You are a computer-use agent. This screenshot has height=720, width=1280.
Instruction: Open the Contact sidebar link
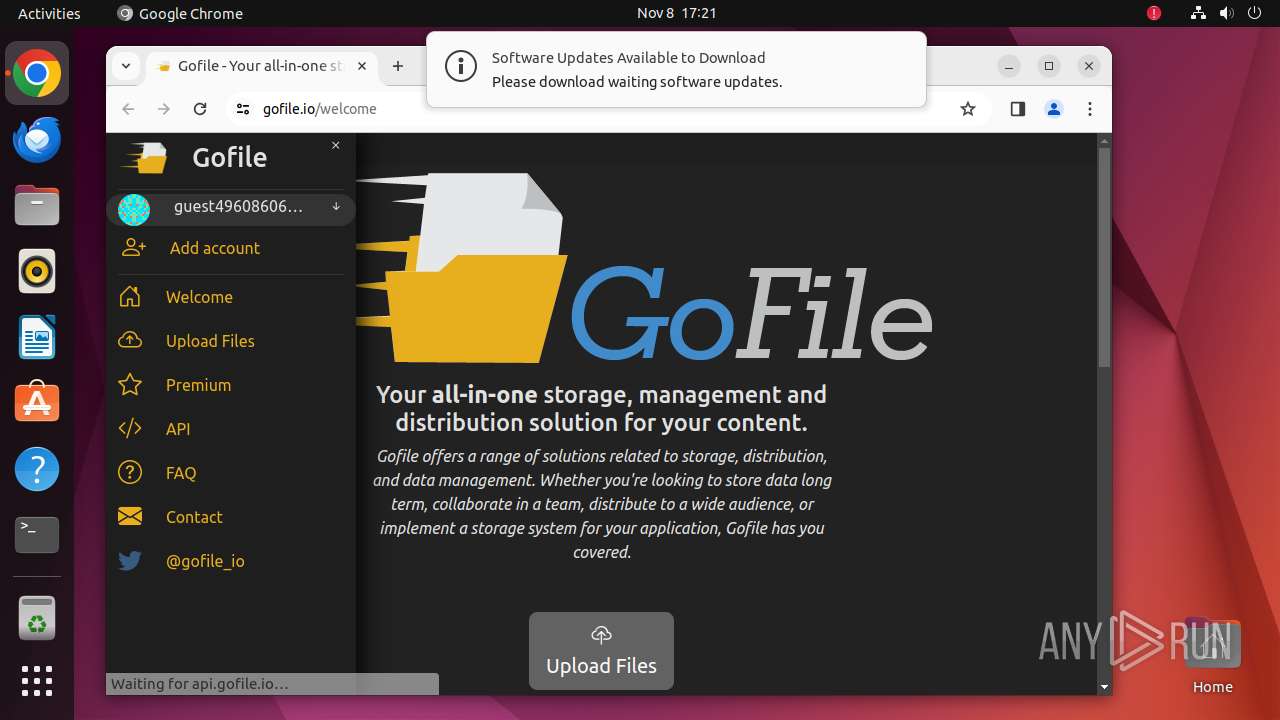tap(194, 517)
